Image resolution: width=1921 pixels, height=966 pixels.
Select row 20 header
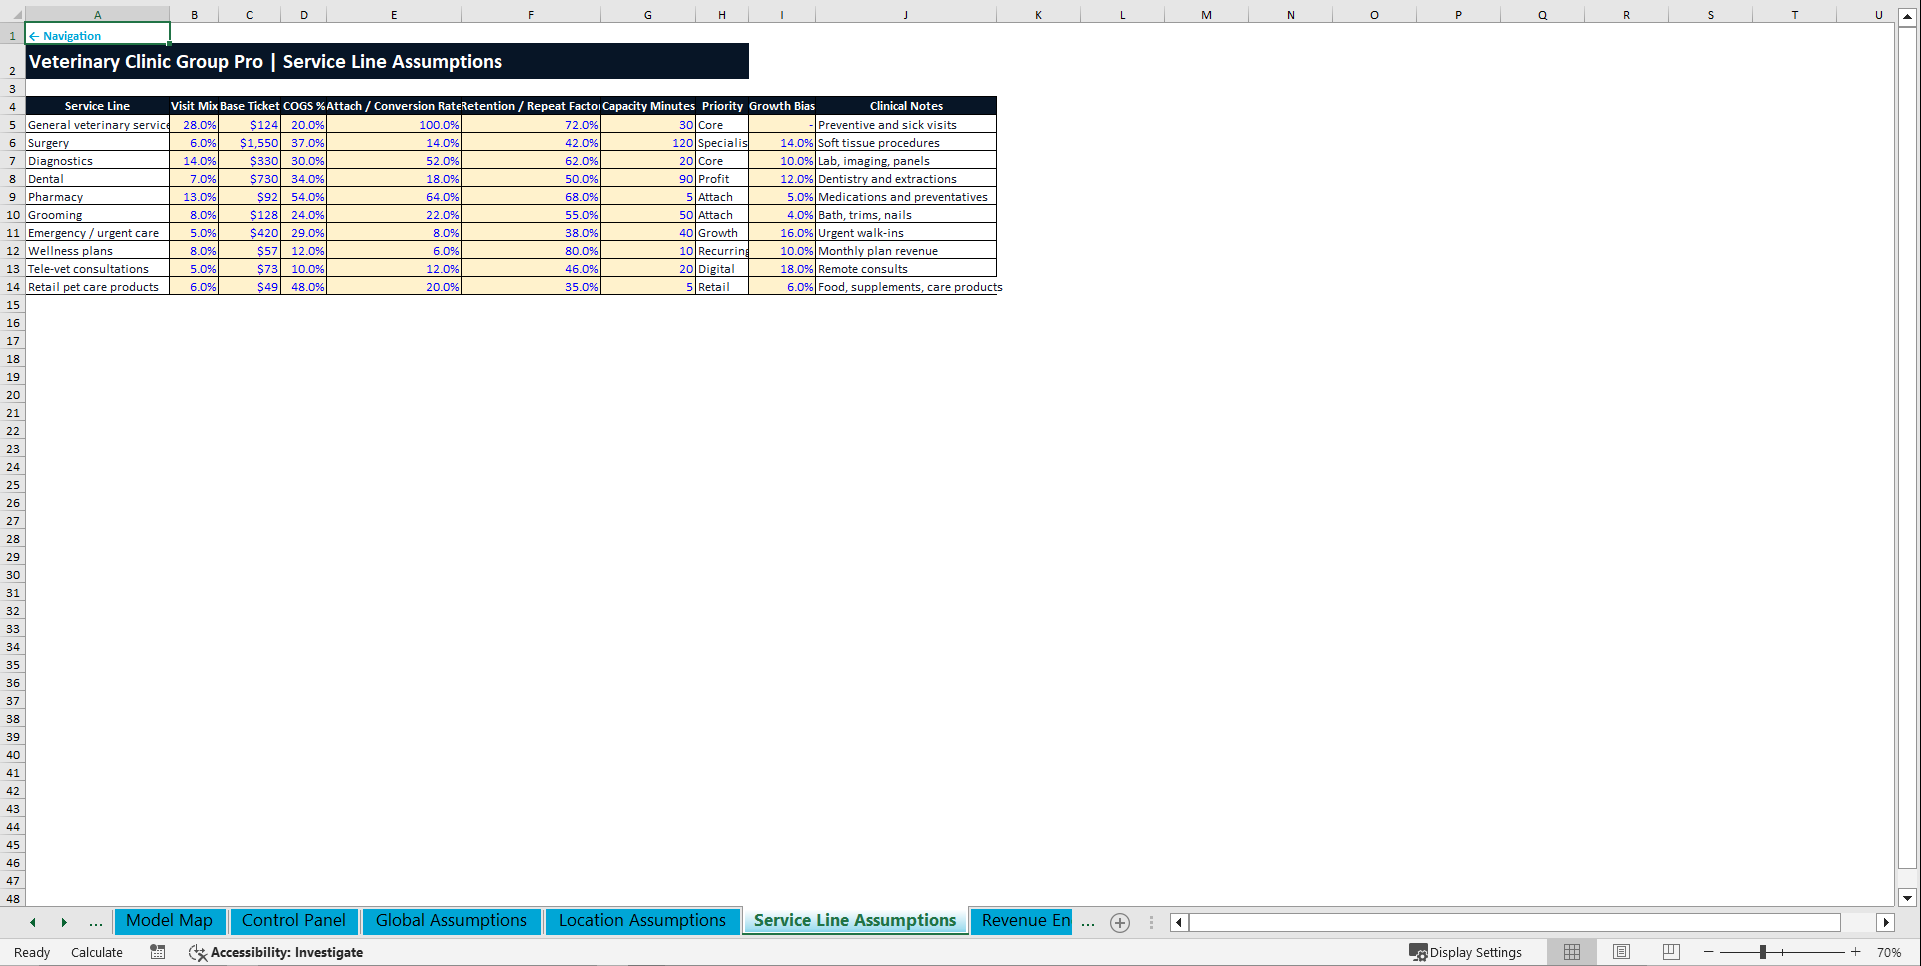[x=13, y=395]
